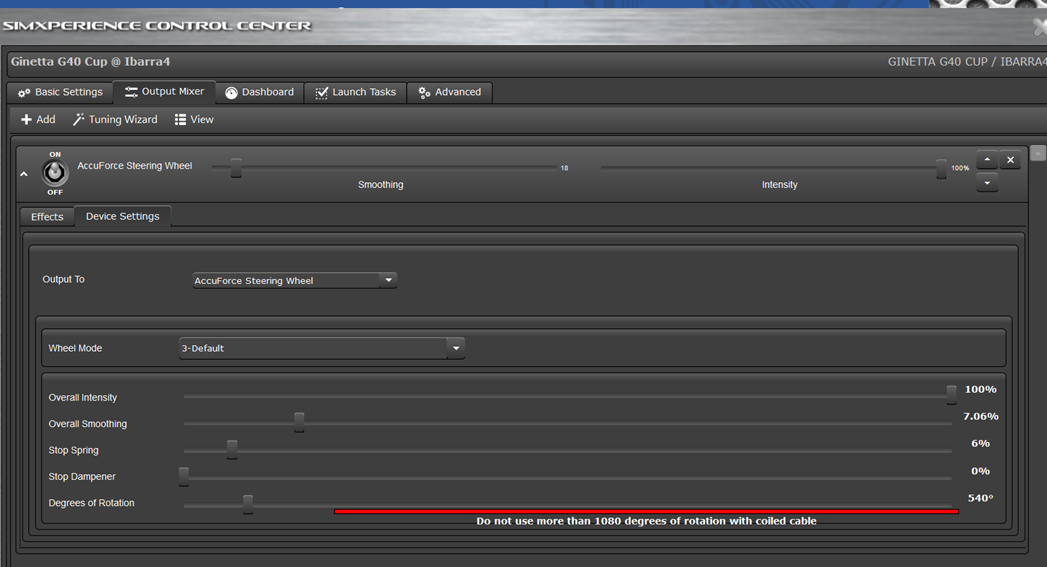Viewport: 1047px width, 567px height.
Task: Remove AccuForce Steering Wheel output with X
Action: (x=1010, y=160)
